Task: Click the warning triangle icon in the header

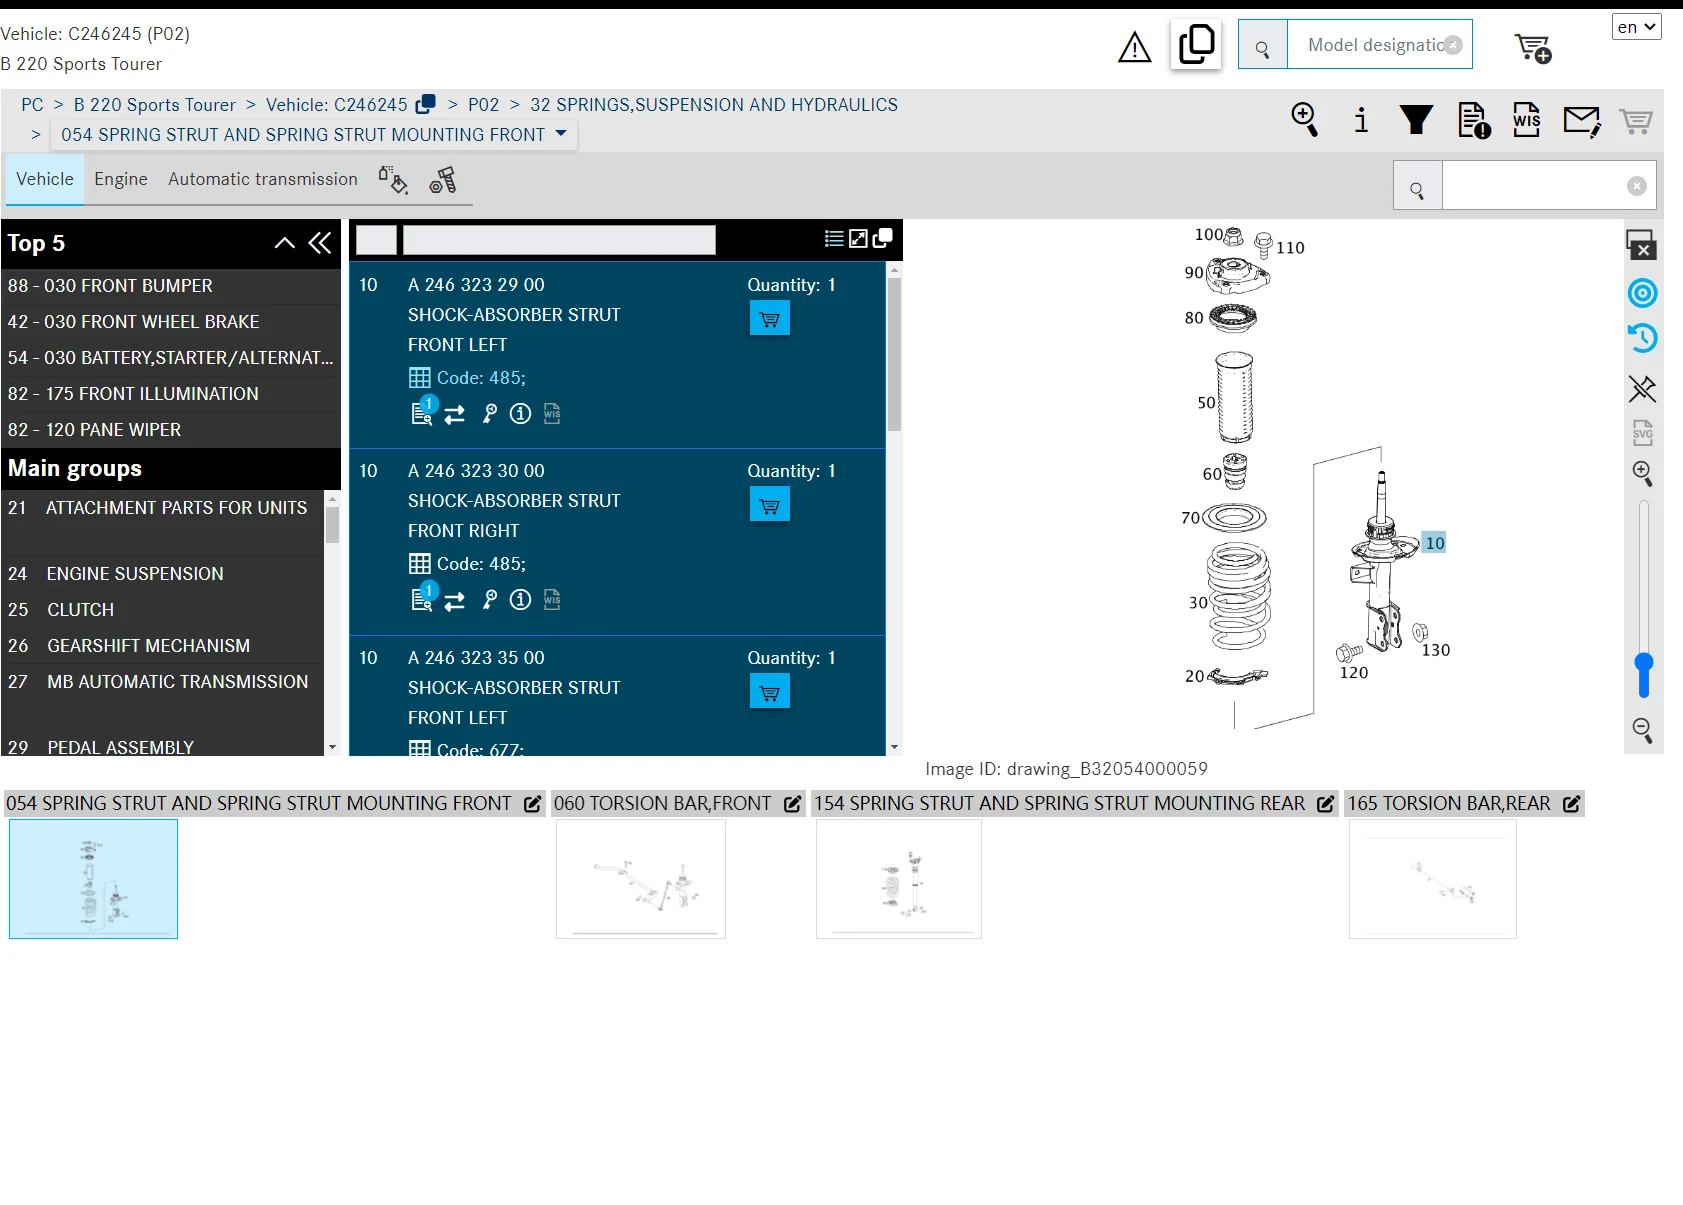Action: (x=1134, y=47)
